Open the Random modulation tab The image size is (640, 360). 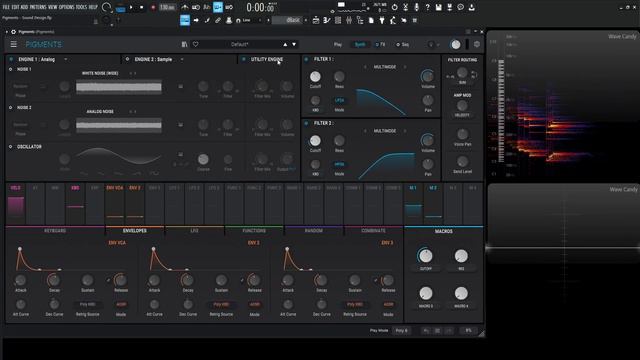tap(314, 231)
